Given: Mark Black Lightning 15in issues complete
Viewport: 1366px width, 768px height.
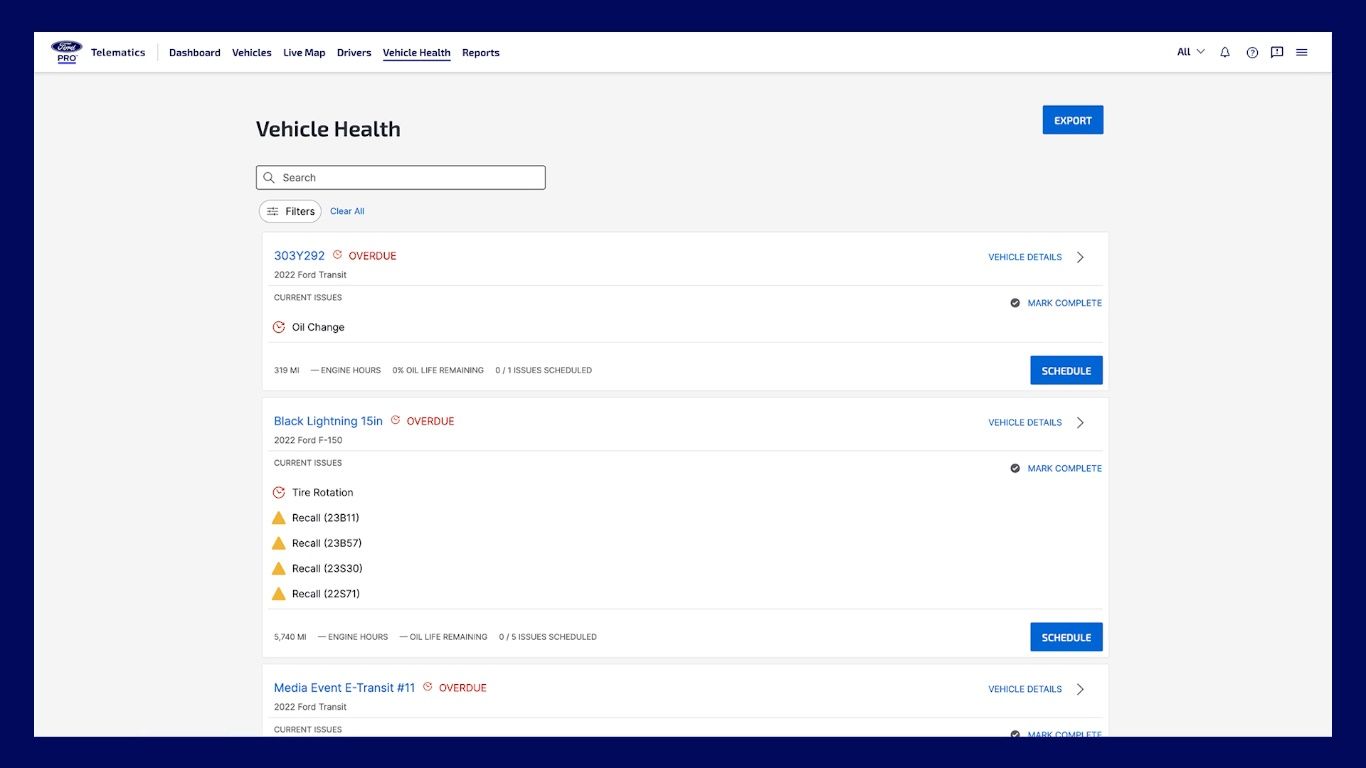Looking at the screenshot, I should (1065, 468).
